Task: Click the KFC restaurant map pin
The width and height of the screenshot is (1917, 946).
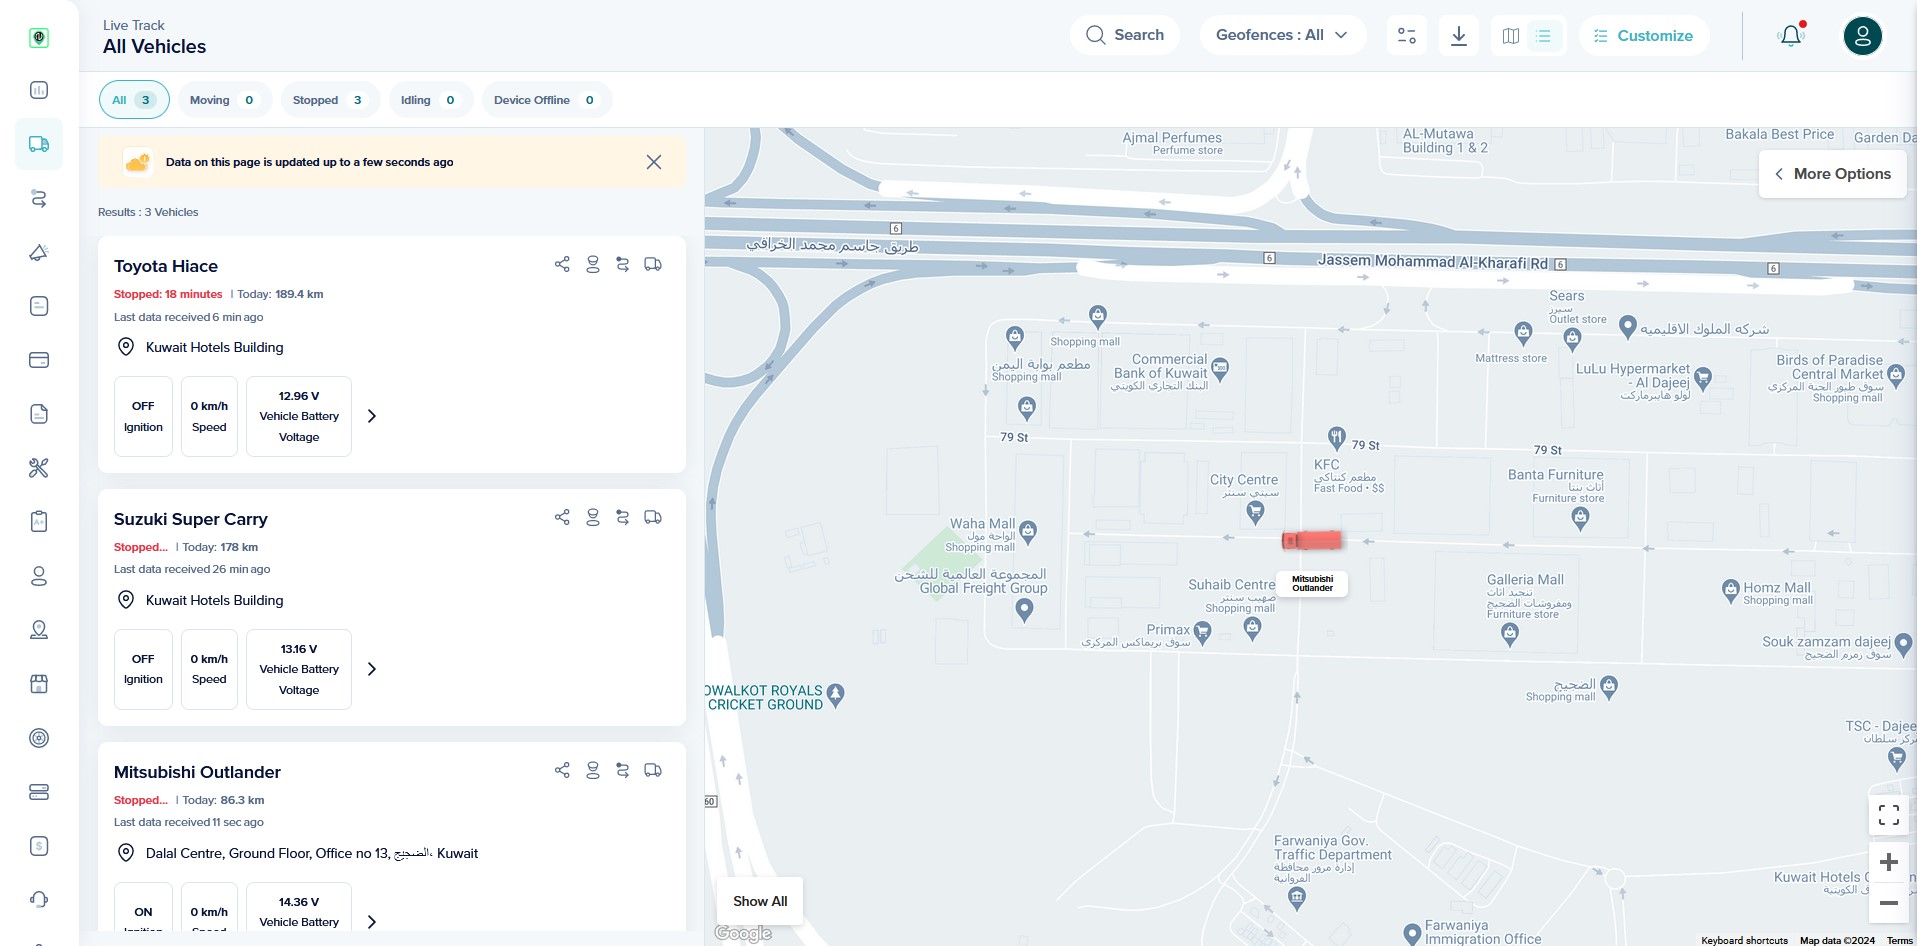Action: tap(1336, 437)
